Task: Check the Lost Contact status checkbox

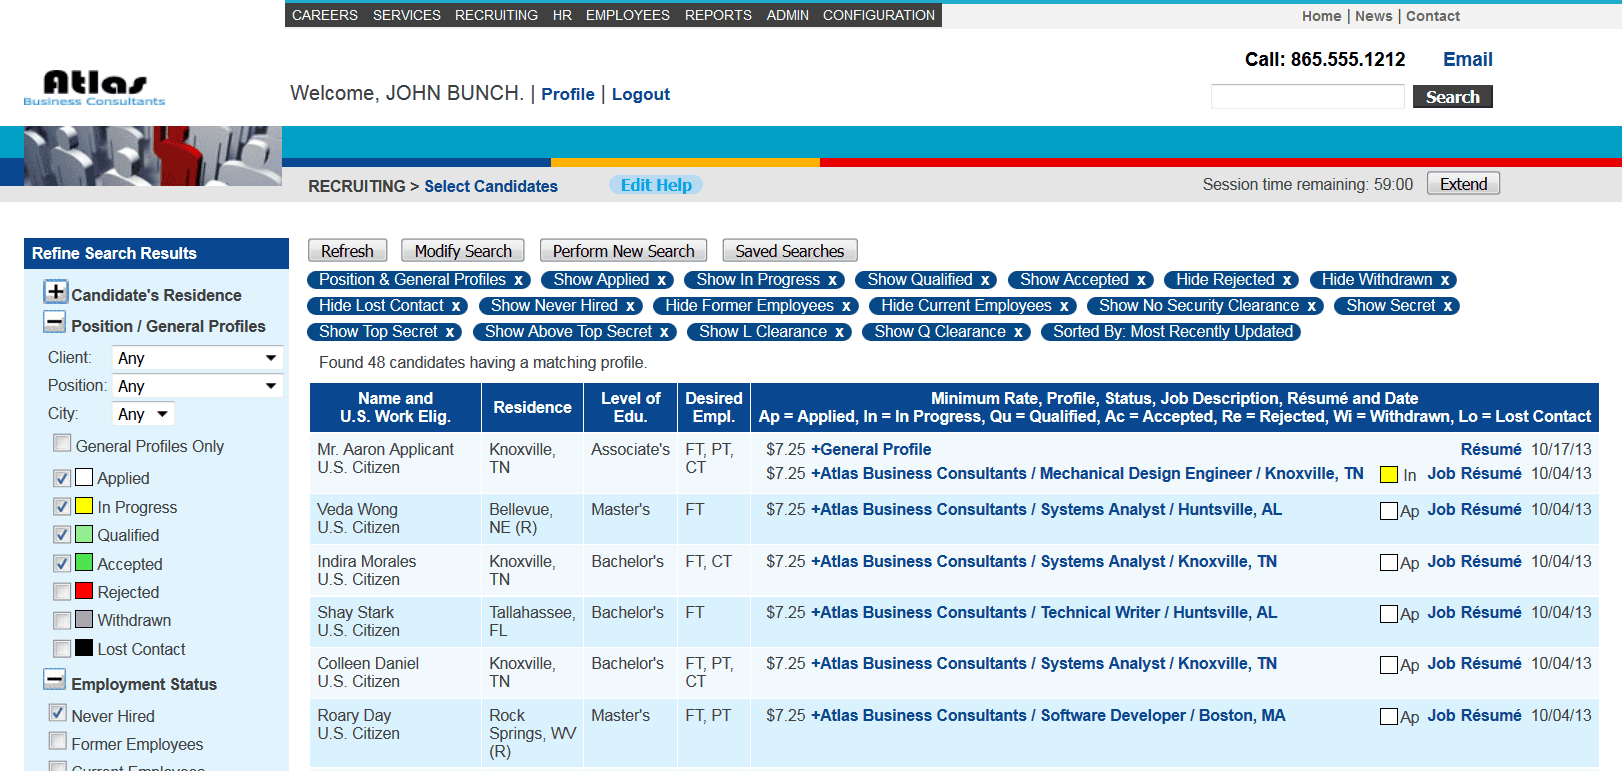Action: point(62,649)
